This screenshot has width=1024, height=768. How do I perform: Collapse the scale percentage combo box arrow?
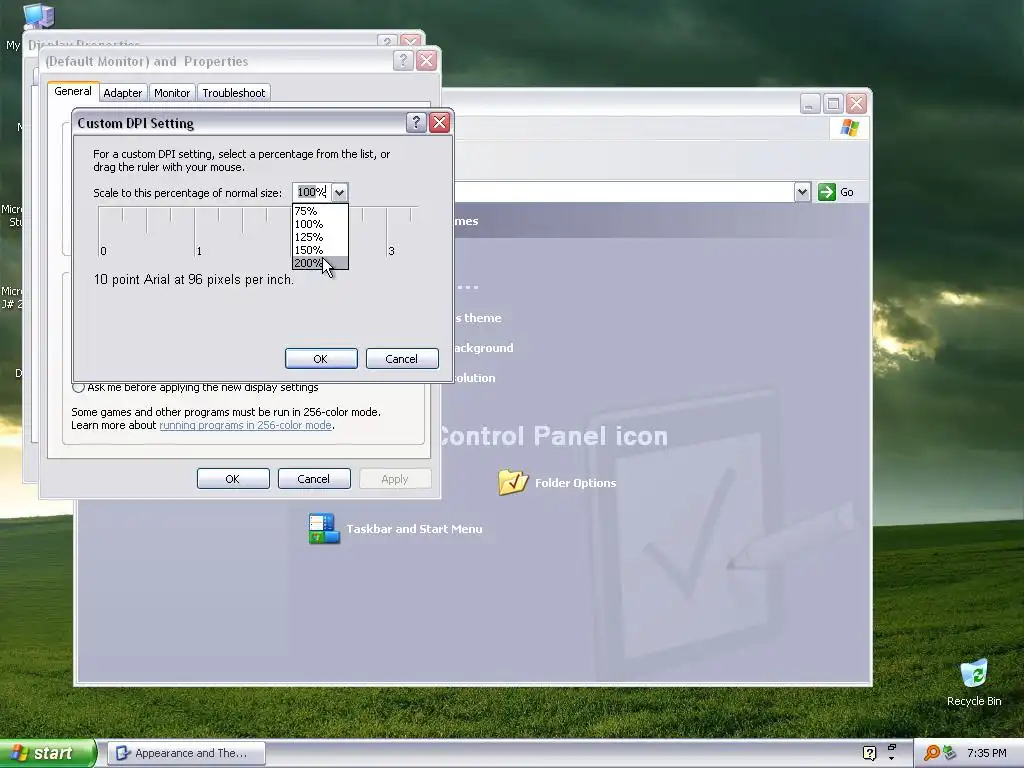coord(340,192)
